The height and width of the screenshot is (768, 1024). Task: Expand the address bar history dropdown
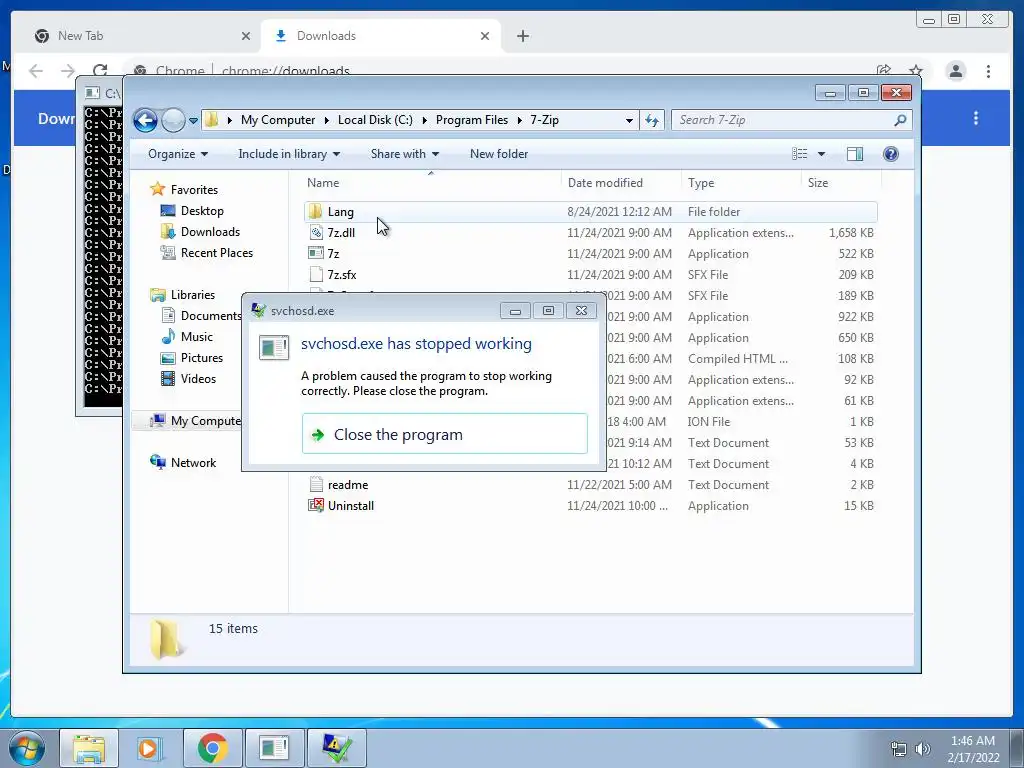[x=629, y=121]
